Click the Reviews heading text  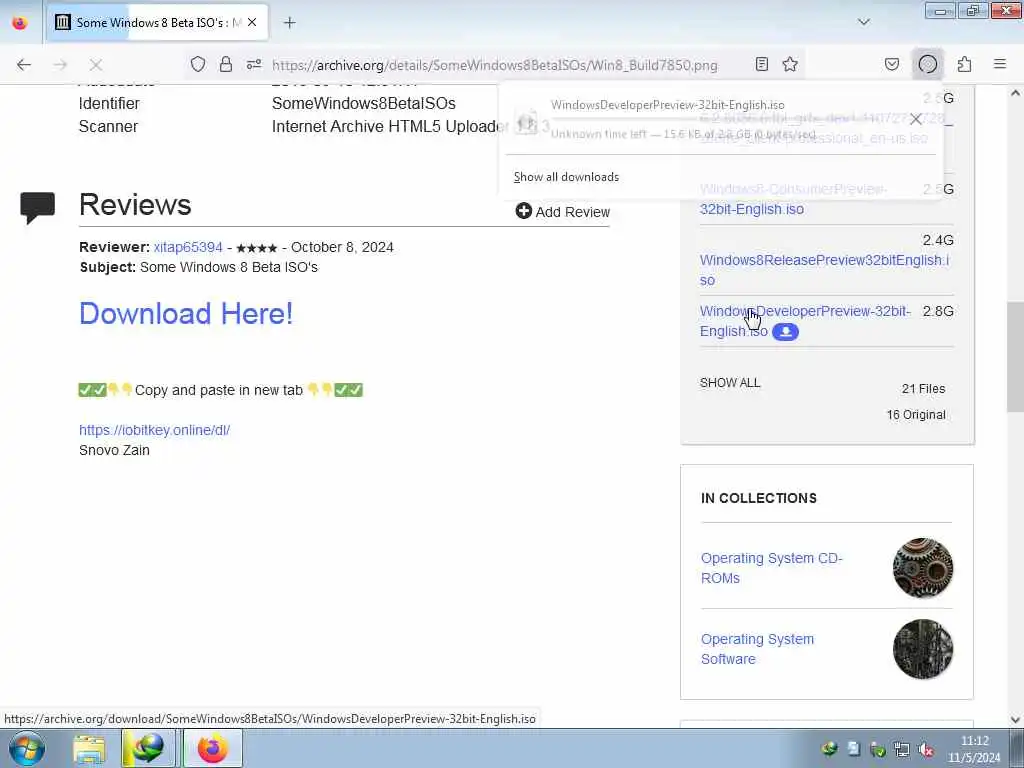coord(135,204)
